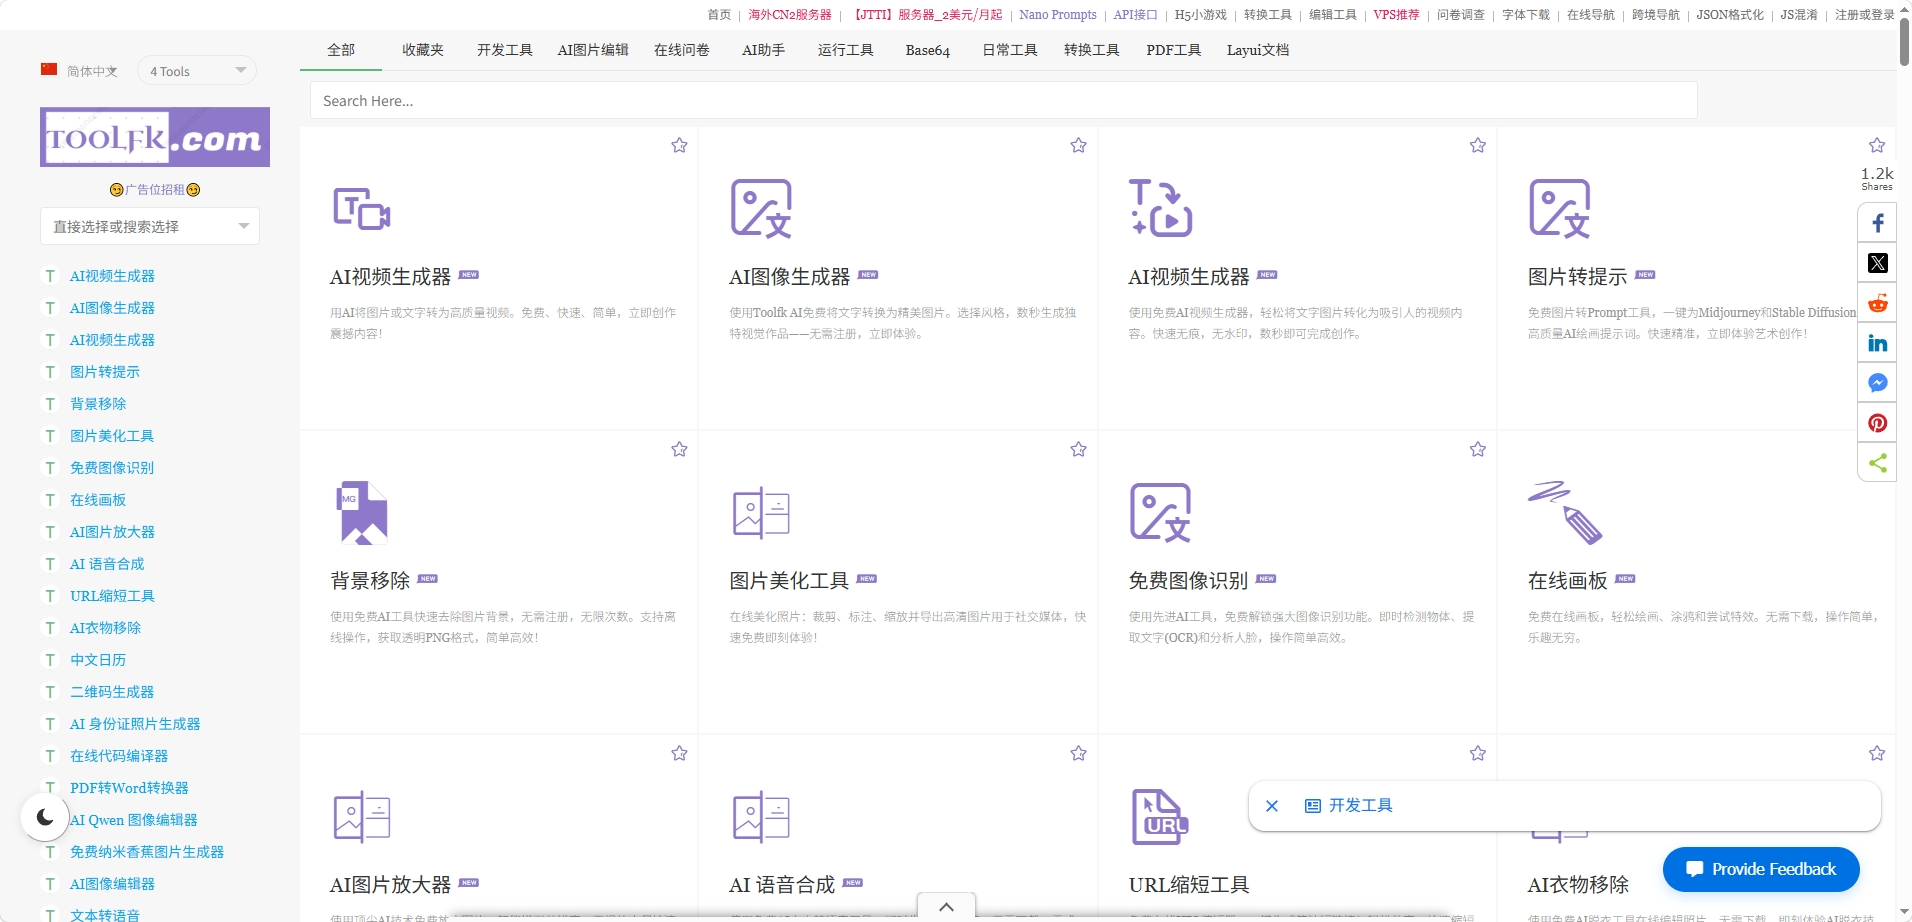The height and width of the screenshot is (922, 1912).
Task: Share on LinkedIn
Action: [1877, 343]
